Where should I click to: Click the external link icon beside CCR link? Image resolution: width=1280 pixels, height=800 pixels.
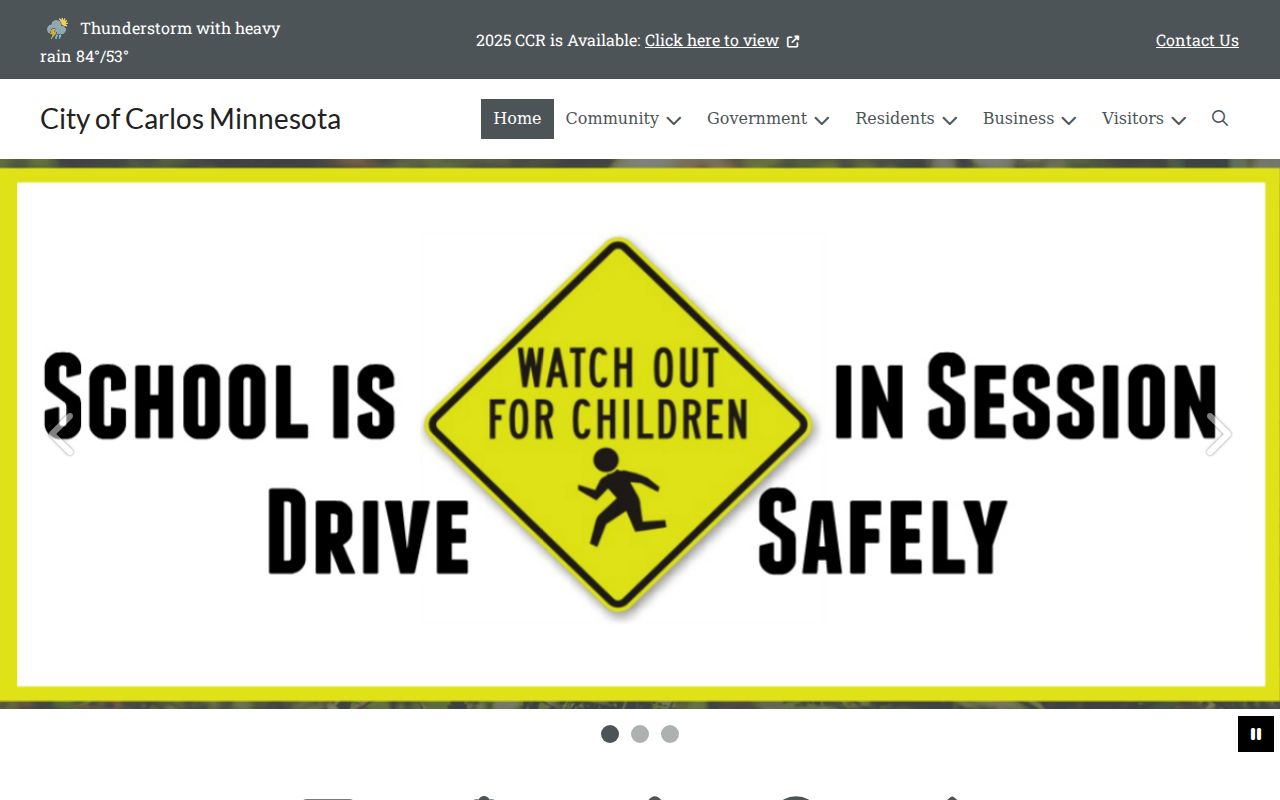click(793, 41)
